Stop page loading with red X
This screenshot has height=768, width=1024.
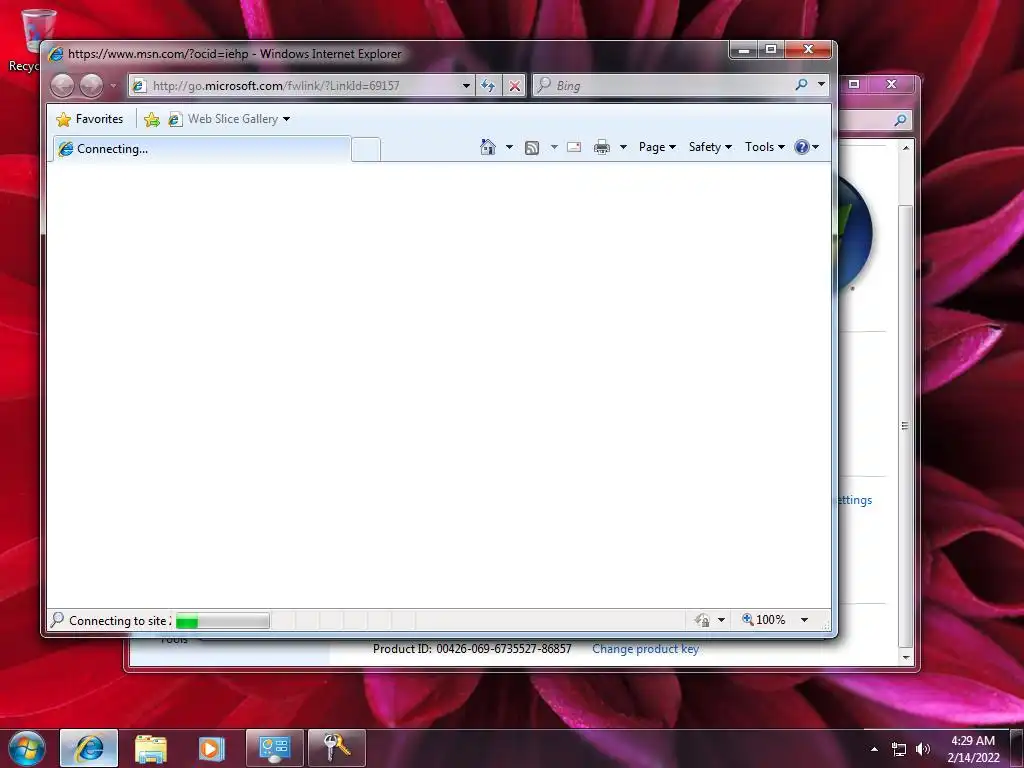pyautogui.click(x=515, y=86)
